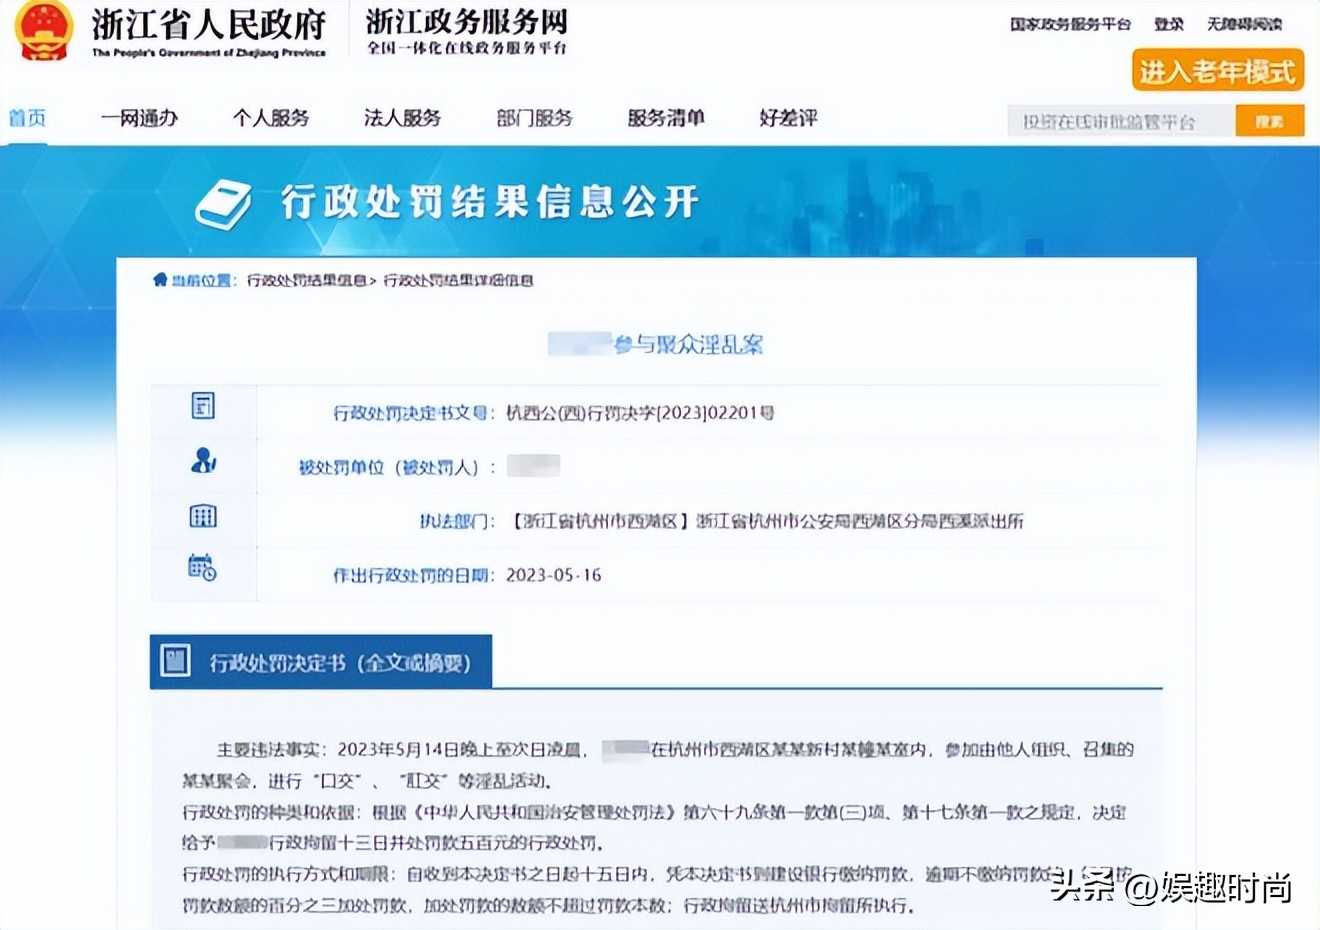Click the person icon beside 被处罚单位 row
Viewport: 1320px width, 930px height.
point(203,461)
